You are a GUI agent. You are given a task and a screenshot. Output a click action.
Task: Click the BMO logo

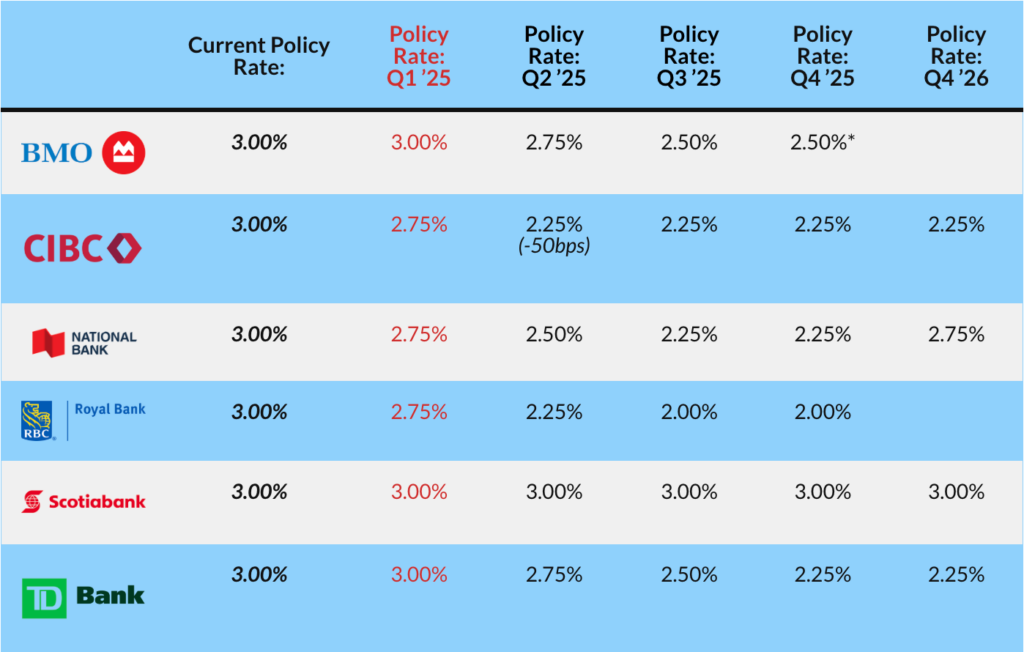(x=84, y=152)
